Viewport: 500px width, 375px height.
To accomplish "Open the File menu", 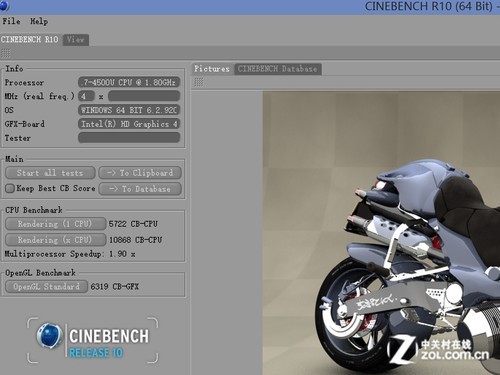I will pyautogui.click(x=11, y=21).
